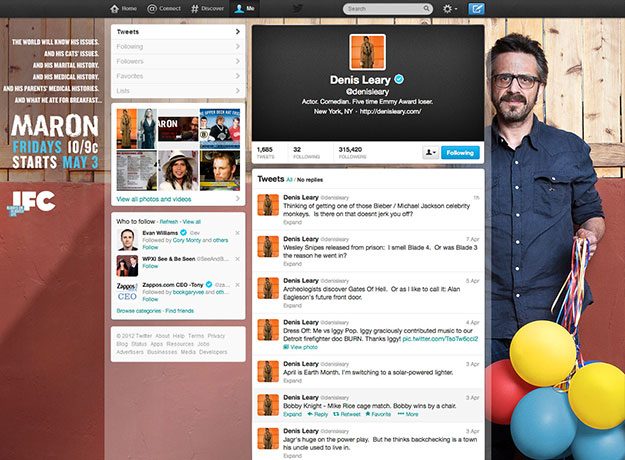The width and height of the screenshot is (625, 460).
Task: Dismiss WPXI See & Be Seen suggestion
Action: point(238,259)
